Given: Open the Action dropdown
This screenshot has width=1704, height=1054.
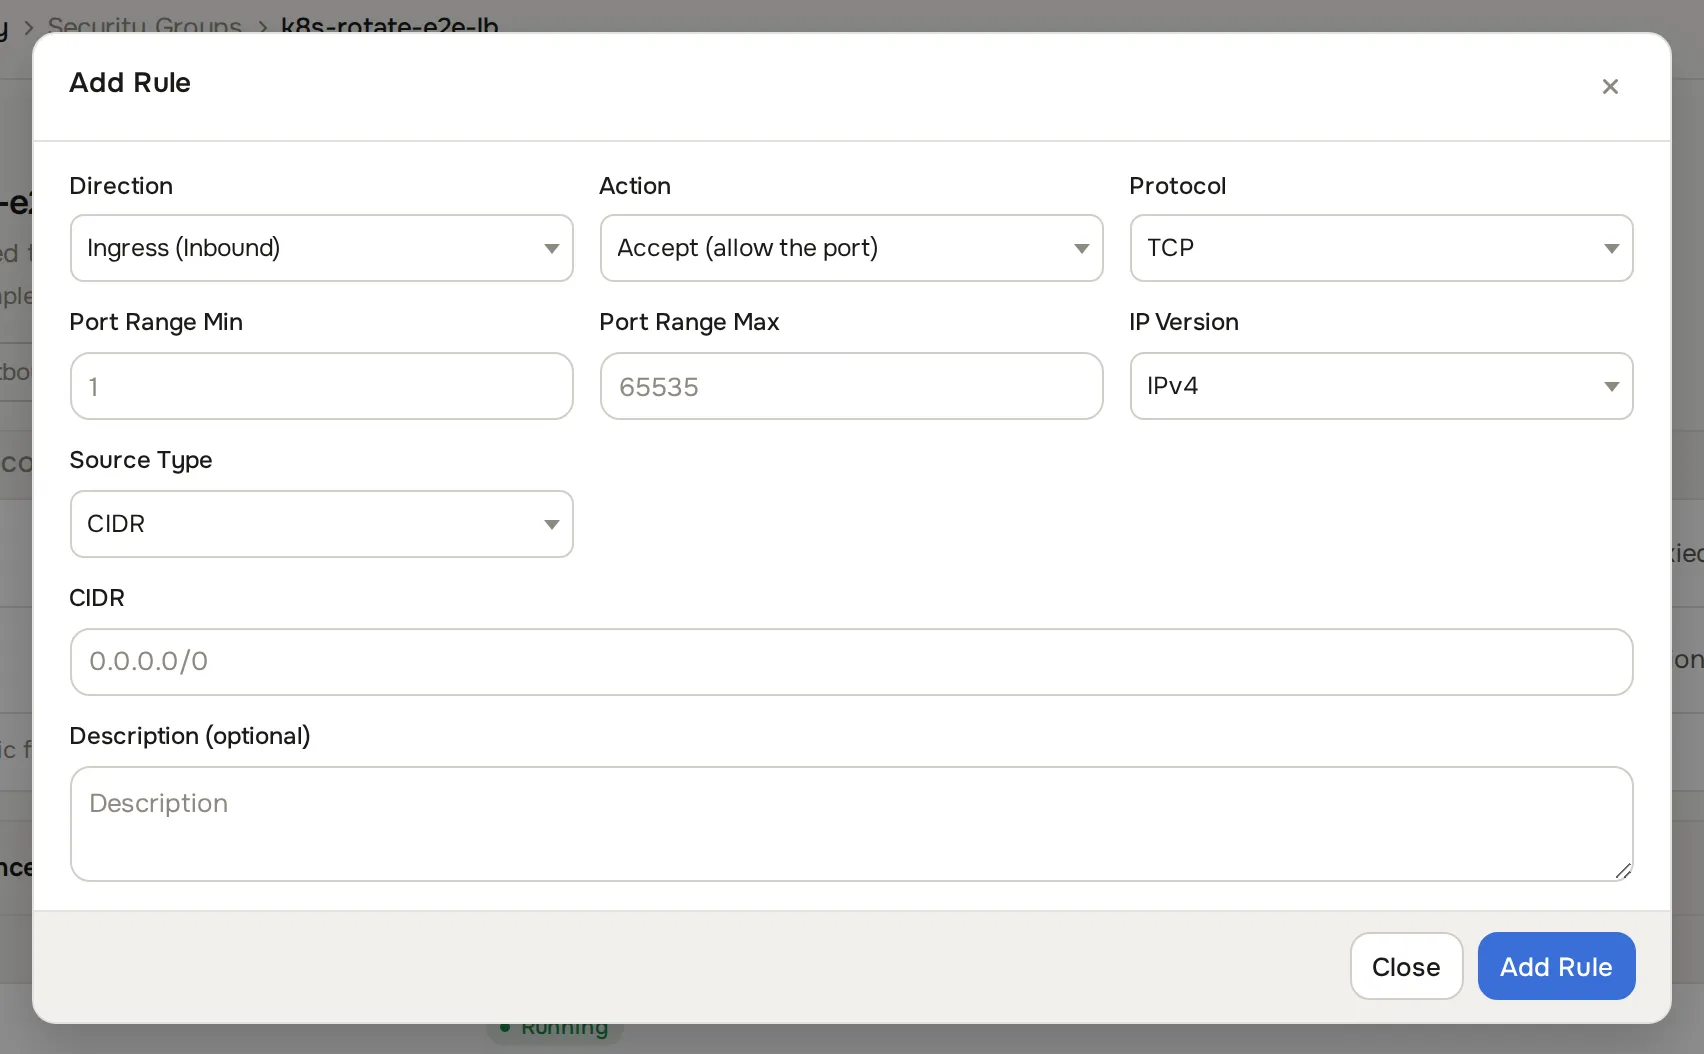Looking at the screenshot, I should [852, 248].
